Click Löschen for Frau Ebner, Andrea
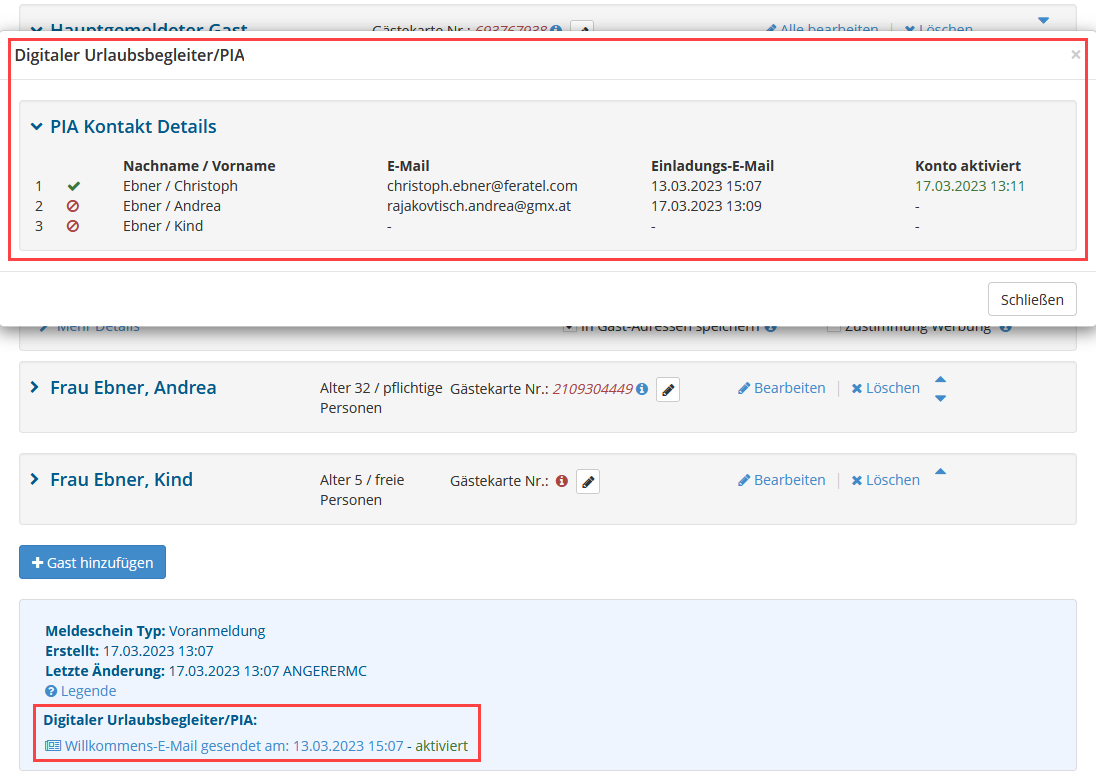 click(x=886, y=388)
